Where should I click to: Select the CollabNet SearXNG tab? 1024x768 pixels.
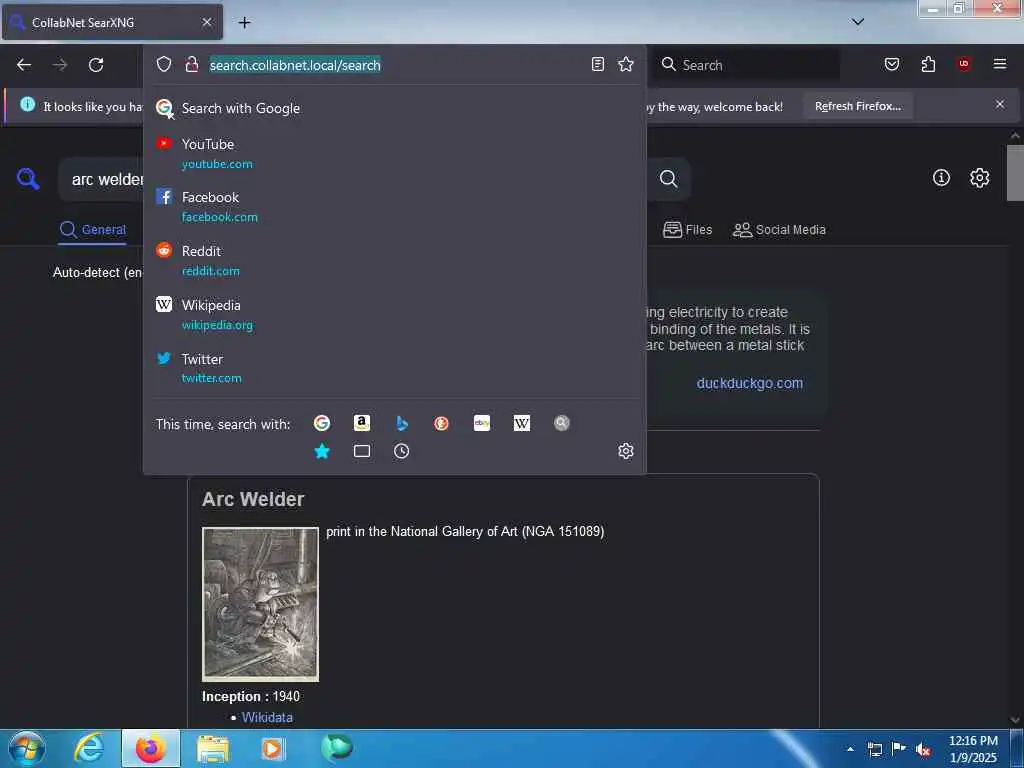pyautogui.click(x=112, y=22)
